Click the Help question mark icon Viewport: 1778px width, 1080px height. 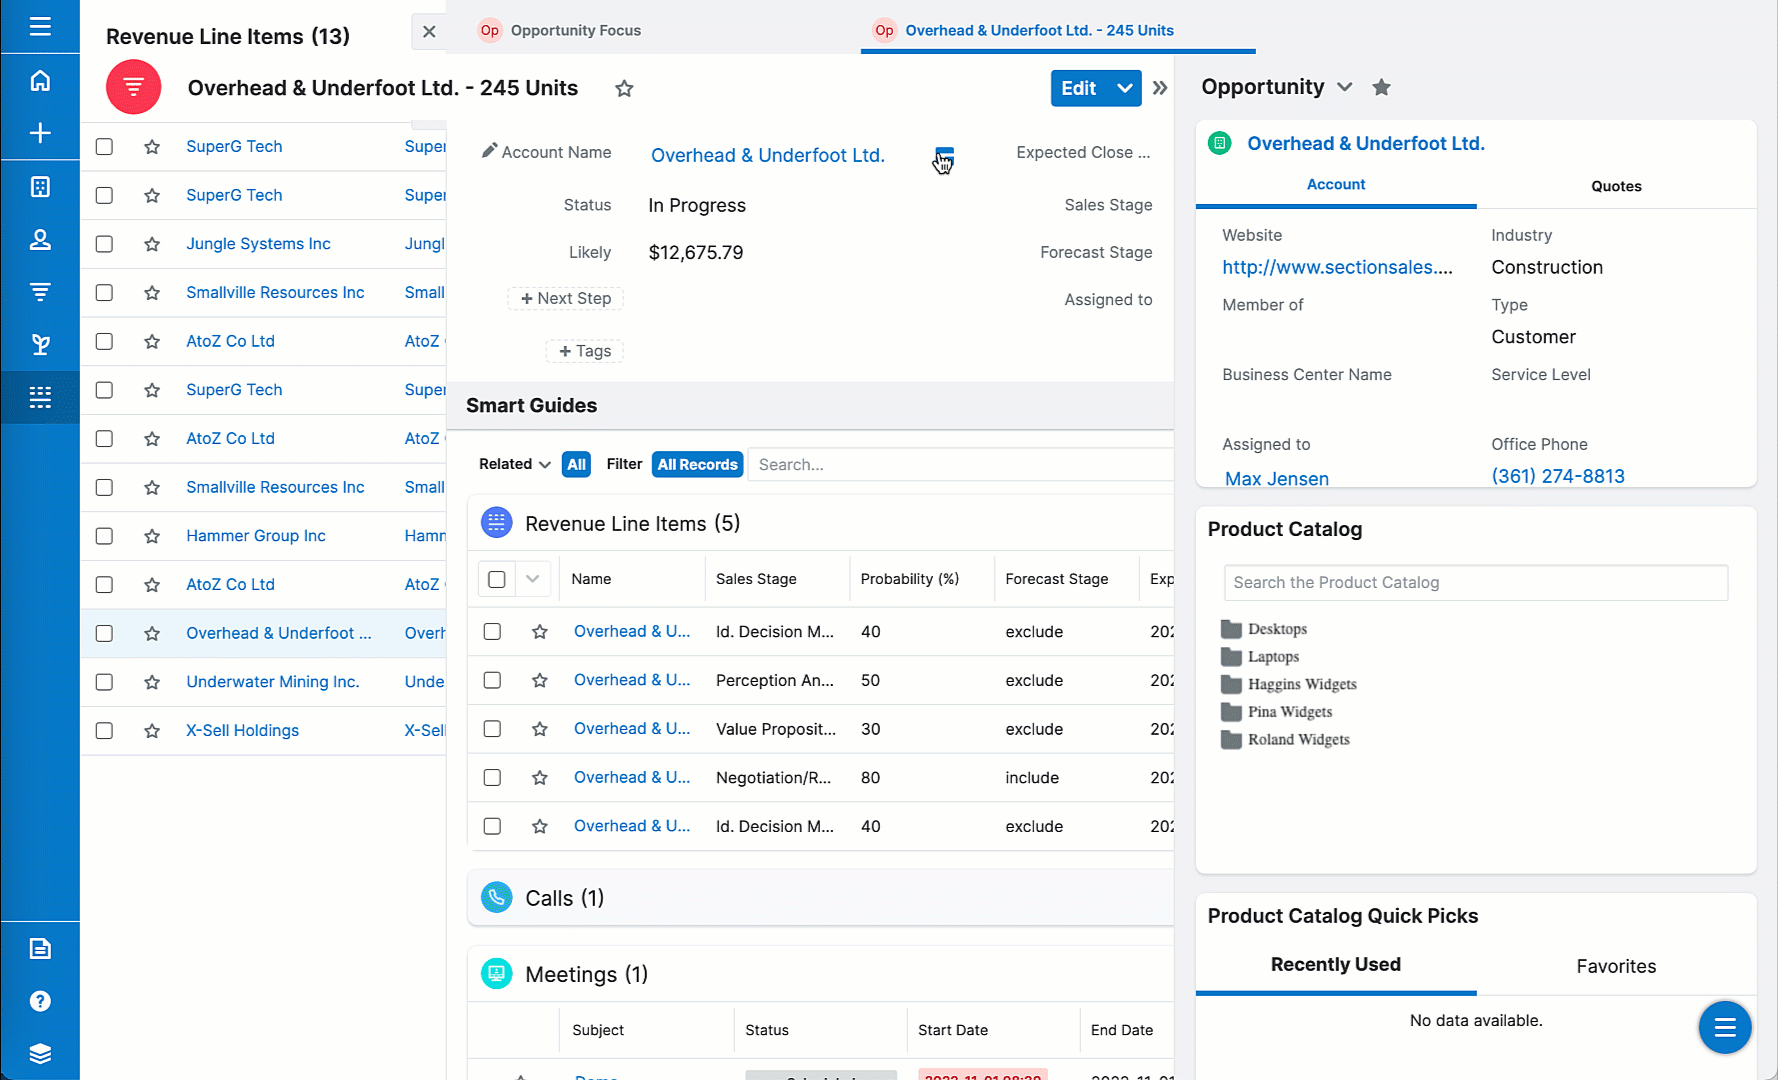(40, 1001)
